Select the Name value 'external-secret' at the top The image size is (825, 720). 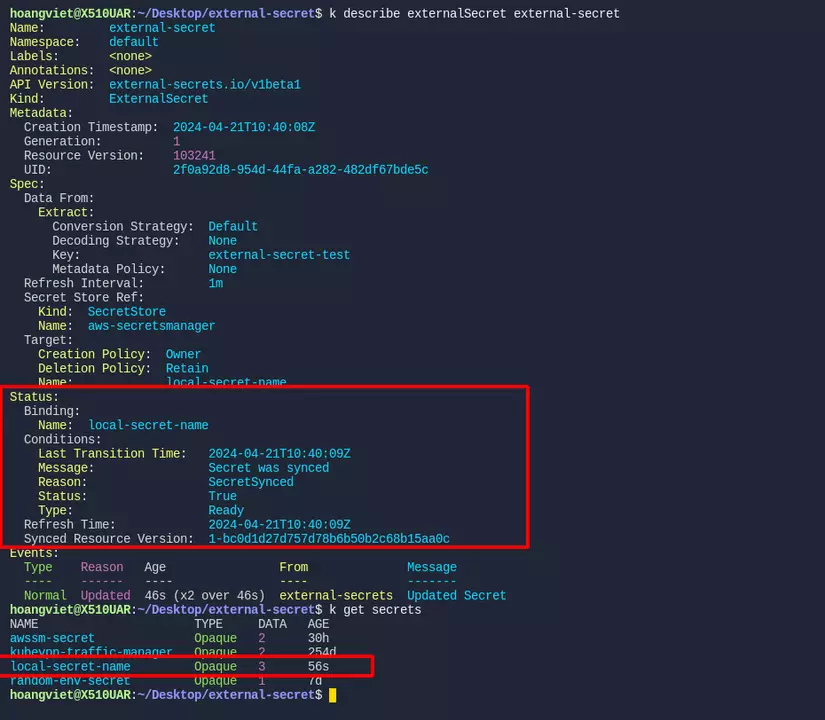tap(162, 28)
